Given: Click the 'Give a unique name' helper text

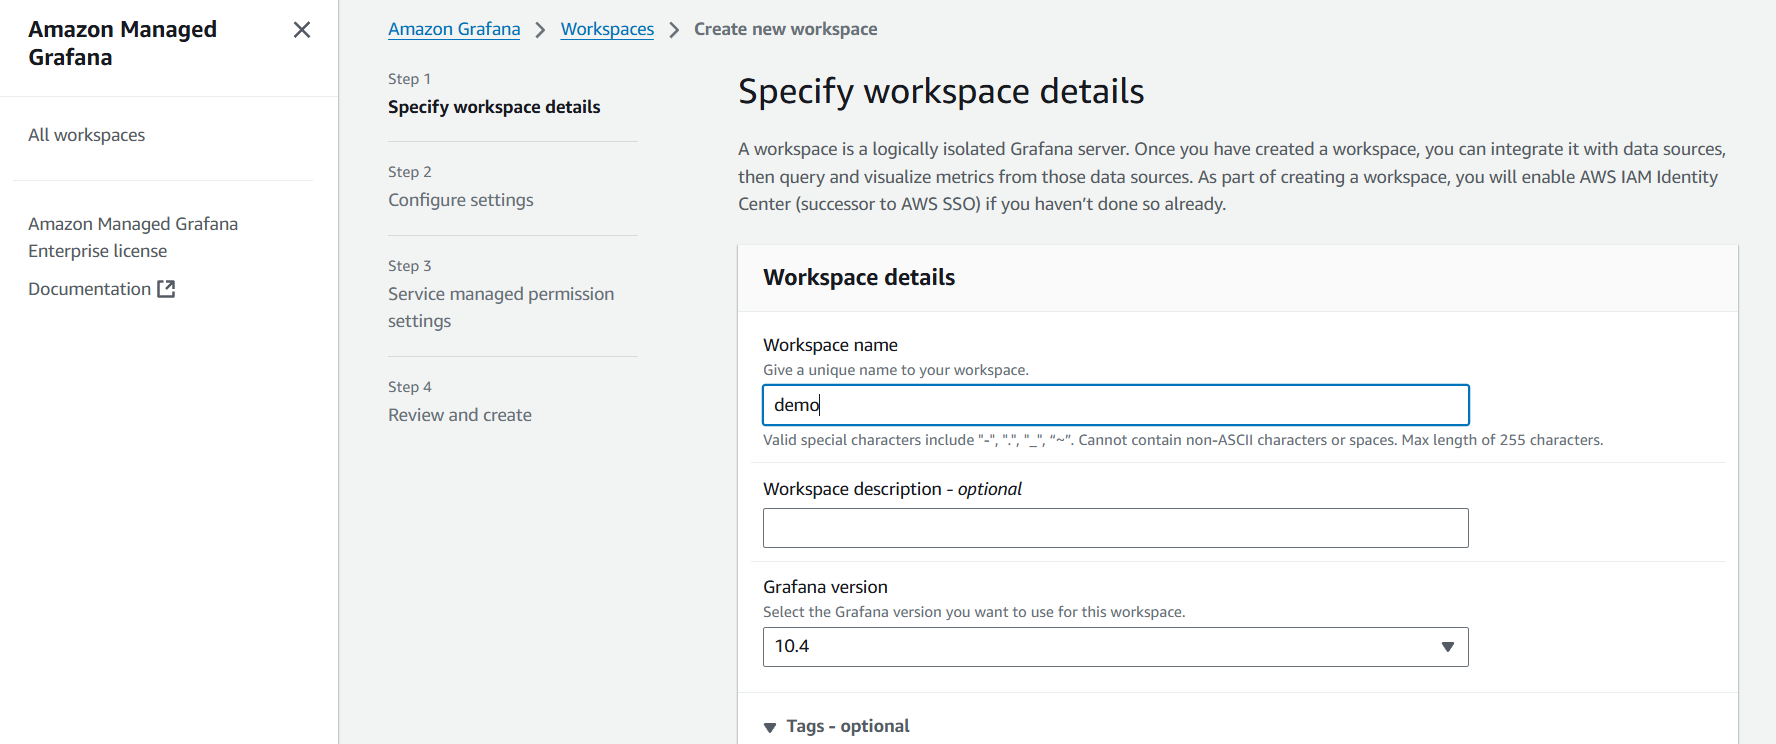Looking at the screenshot, I should (896, 370).
